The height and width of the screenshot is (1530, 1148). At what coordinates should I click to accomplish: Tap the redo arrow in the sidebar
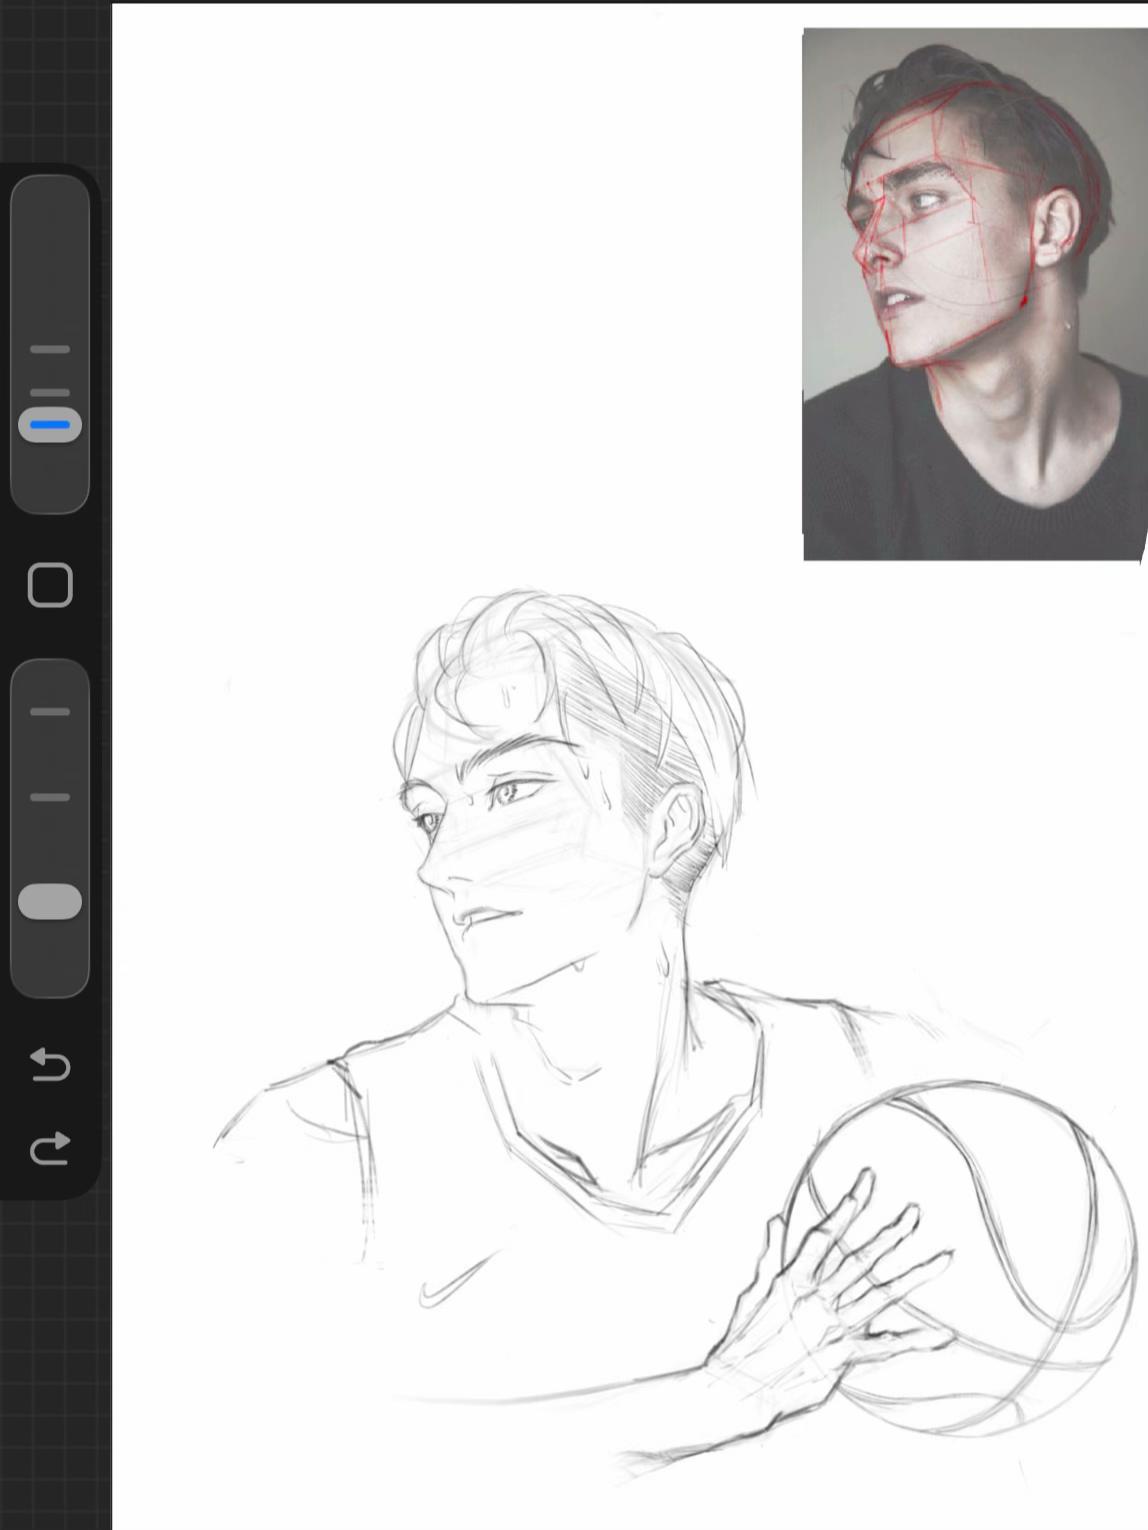[x=50, y=1148]
